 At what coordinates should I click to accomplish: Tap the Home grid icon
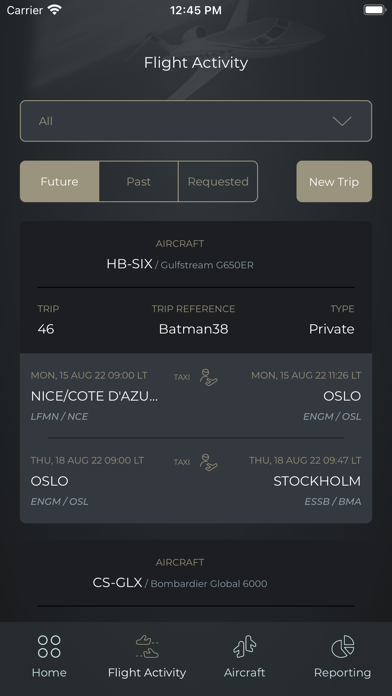click(49, 646)
